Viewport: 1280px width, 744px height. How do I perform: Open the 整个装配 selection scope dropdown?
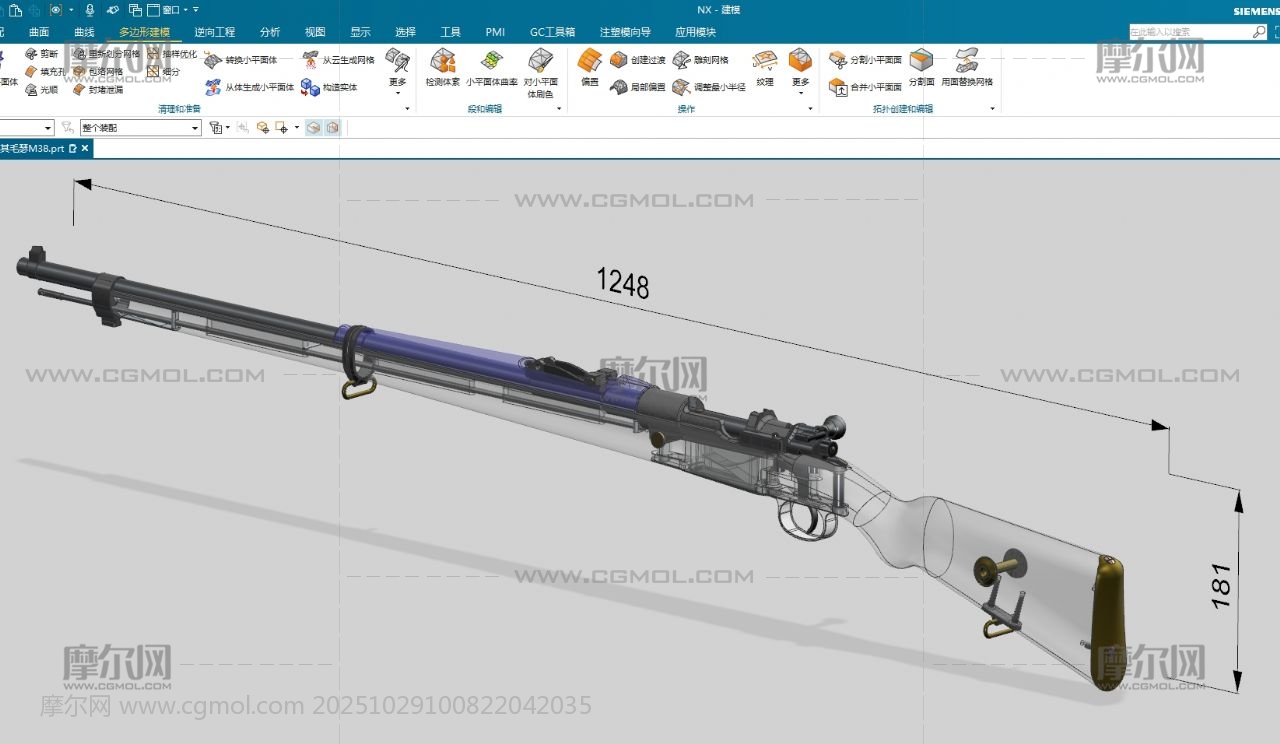140,128
